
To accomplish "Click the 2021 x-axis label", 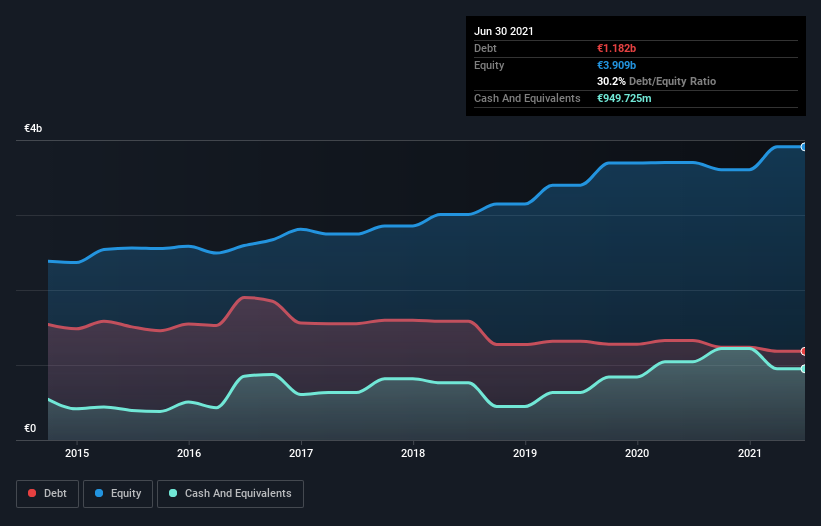I will coord(750,453).
